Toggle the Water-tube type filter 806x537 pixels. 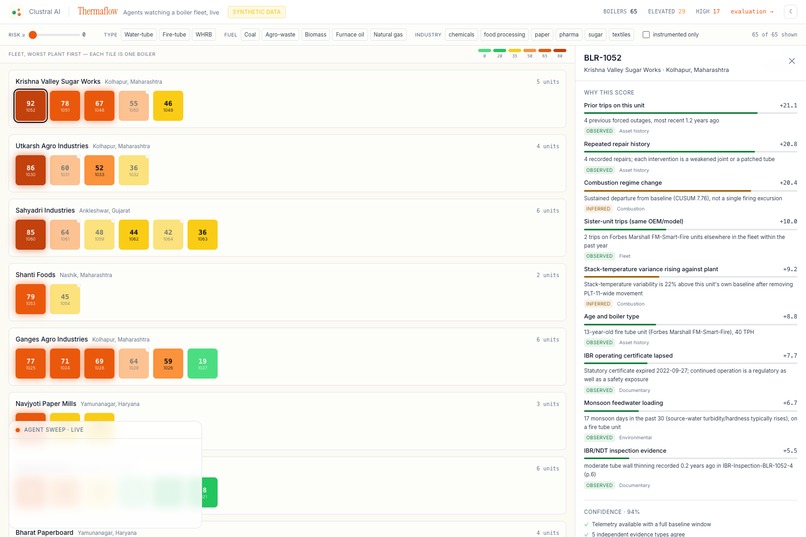click(x=138, y=34)
